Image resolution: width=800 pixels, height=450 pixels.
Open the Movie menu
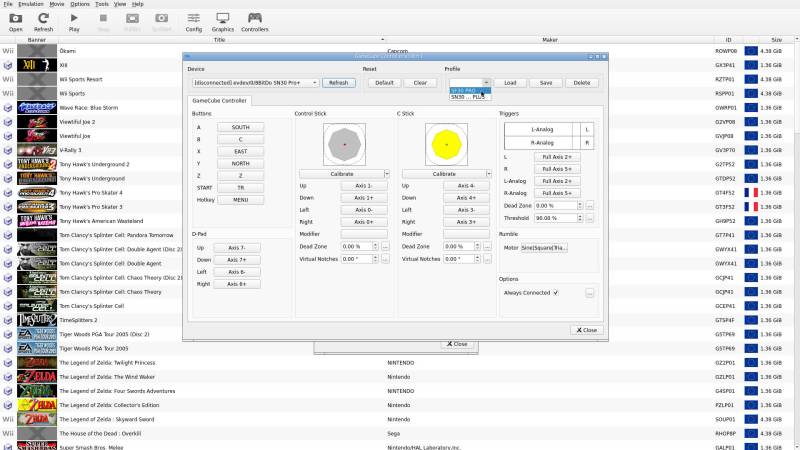tap(57, 4)
